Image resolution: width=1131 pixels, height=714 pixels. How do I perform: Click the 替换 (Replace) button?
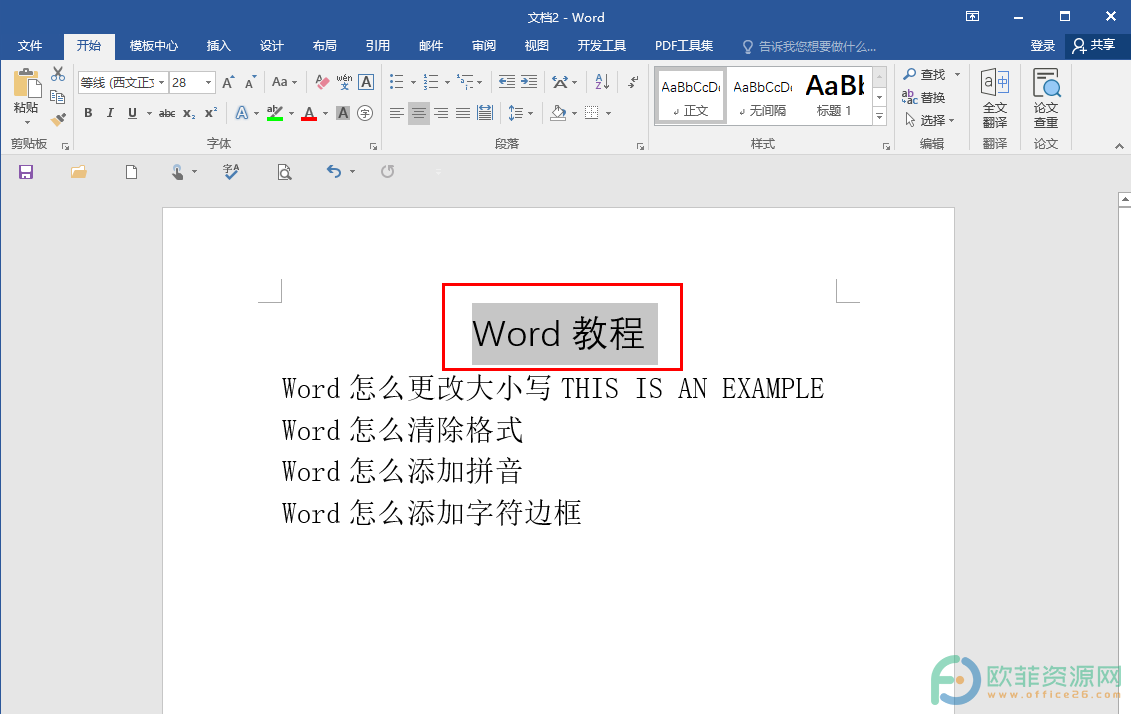click(x=924, y=97)
